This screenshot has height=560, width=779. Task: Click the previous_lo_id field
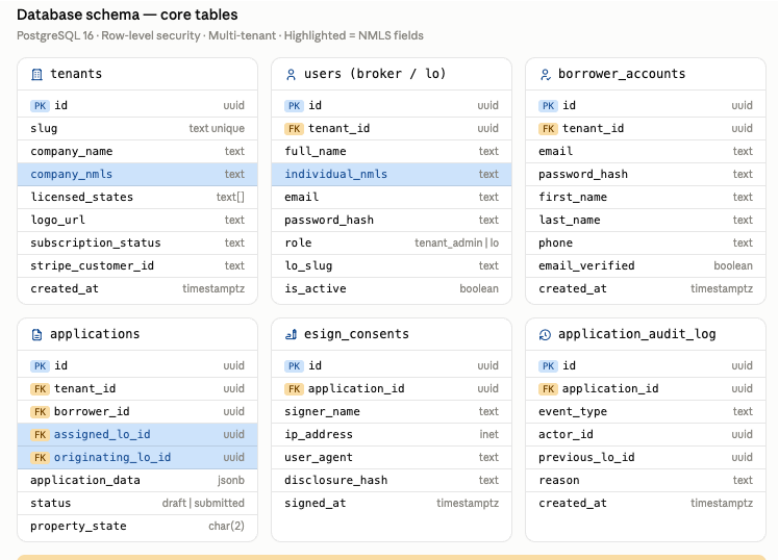coord(646,458)
